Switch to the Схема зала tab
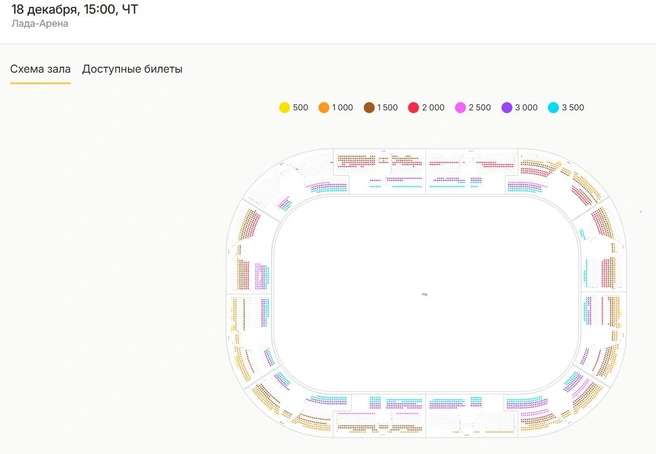This screenshot has width=656, height=454. pyautogui.click(x=40, y=69)
